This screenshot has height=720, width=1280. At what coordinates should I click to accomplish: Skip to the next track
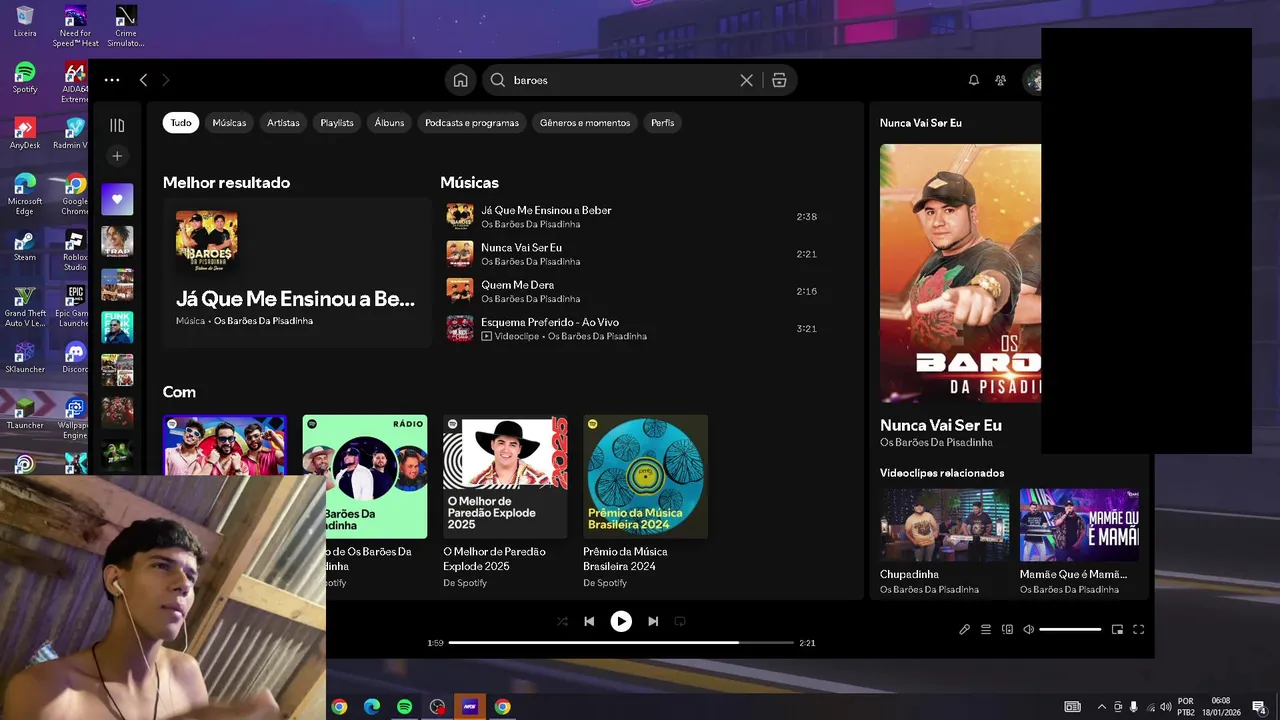(x=653, y=621)
